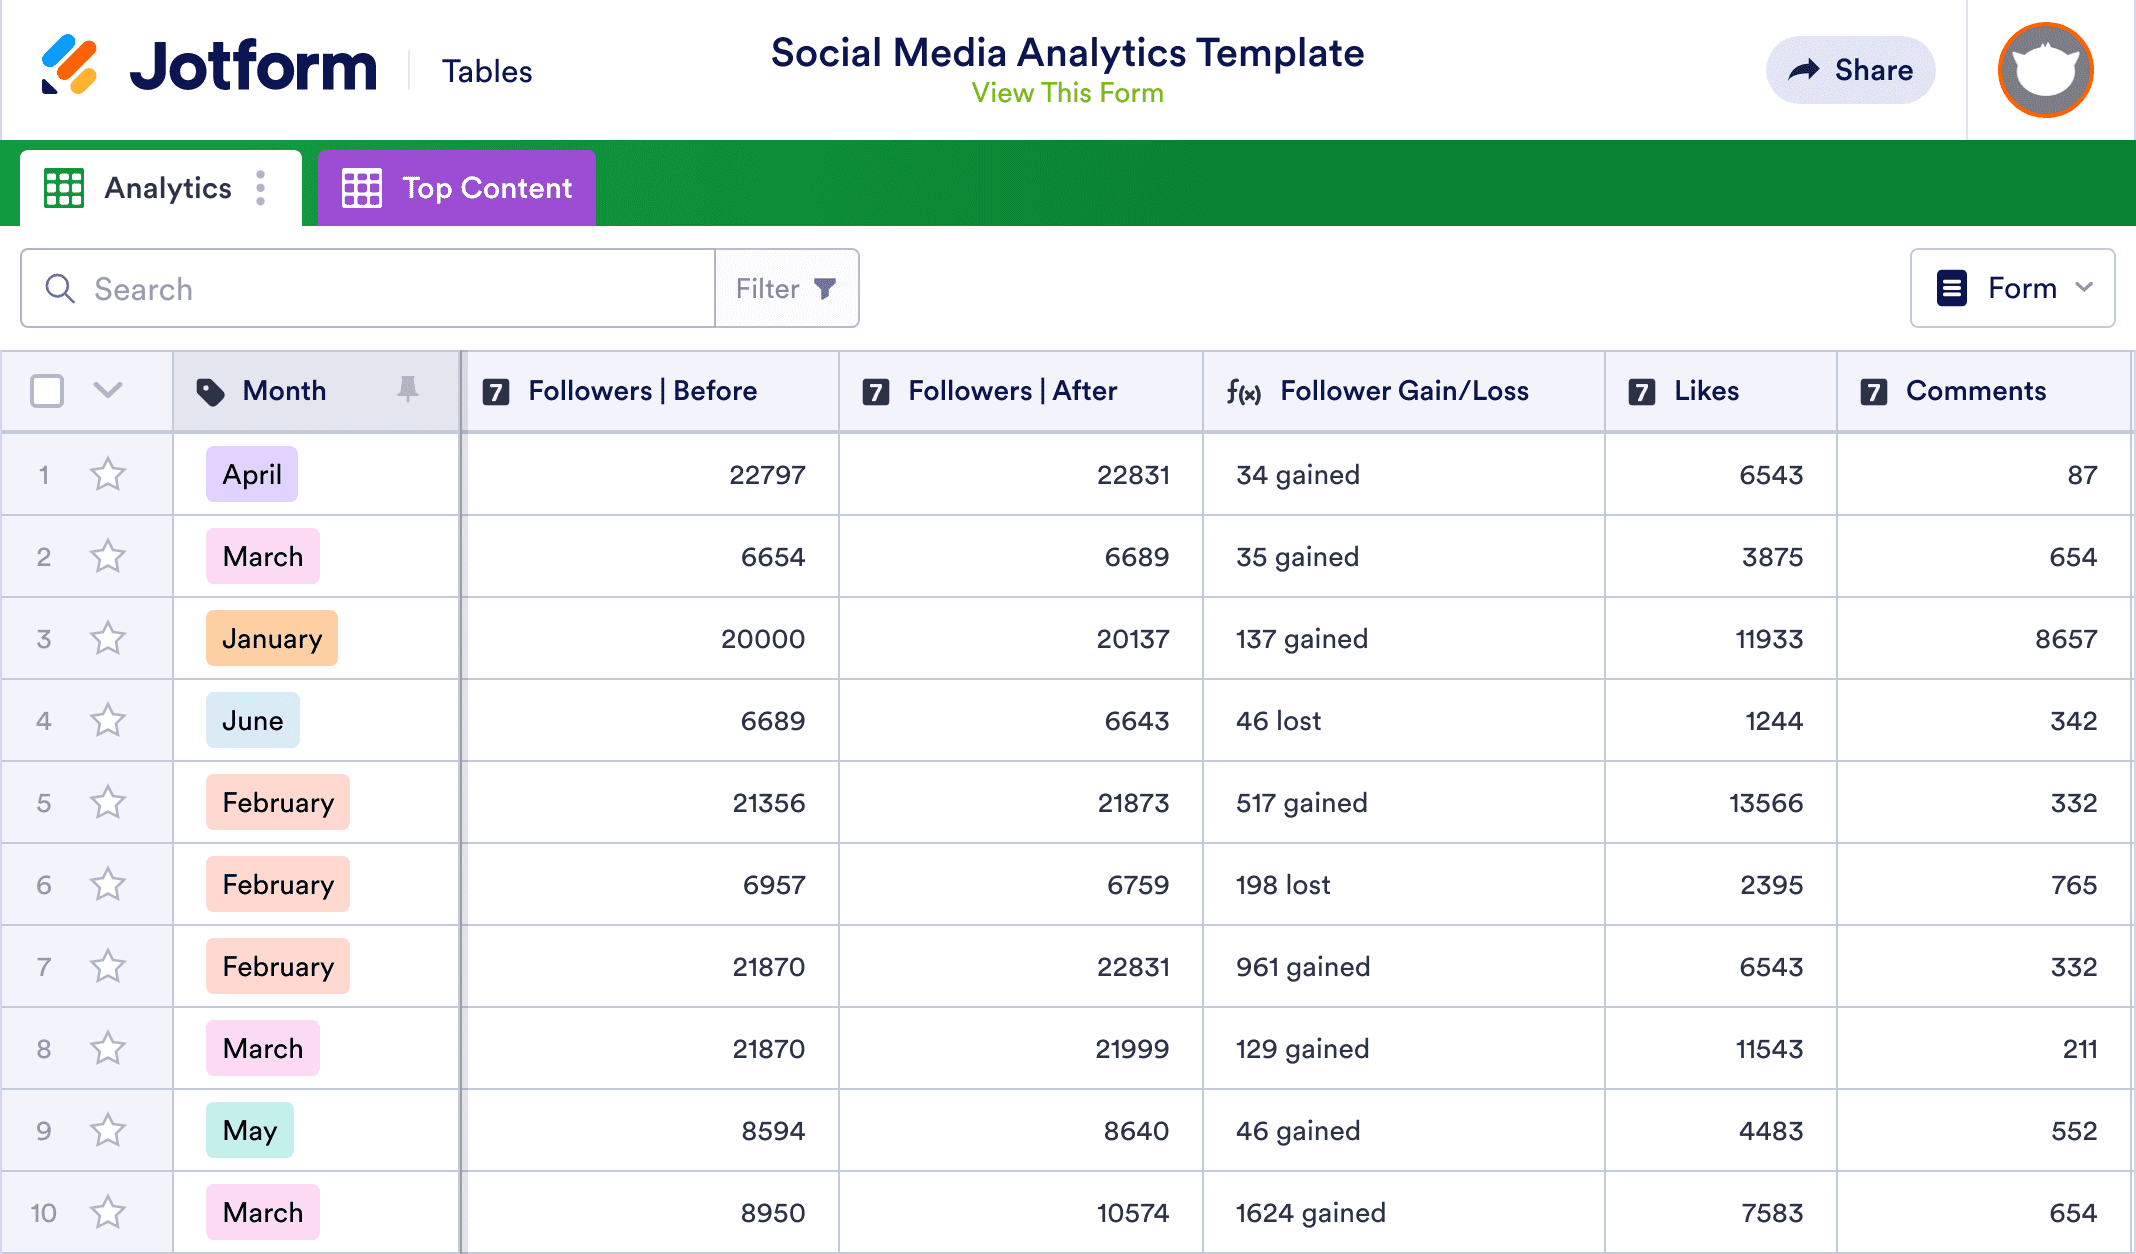Click the grid icon next to Top Content

coord(362,187)
